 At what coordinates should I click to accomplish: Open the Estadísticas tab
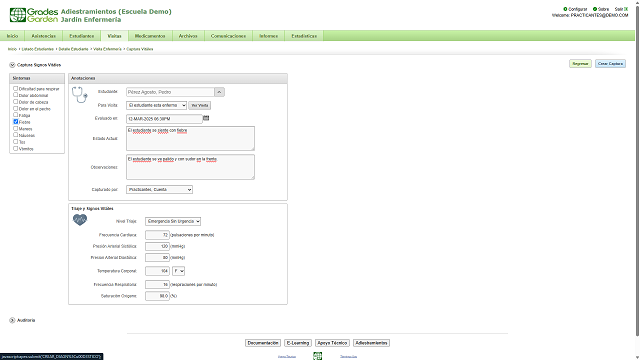(304, 36)
